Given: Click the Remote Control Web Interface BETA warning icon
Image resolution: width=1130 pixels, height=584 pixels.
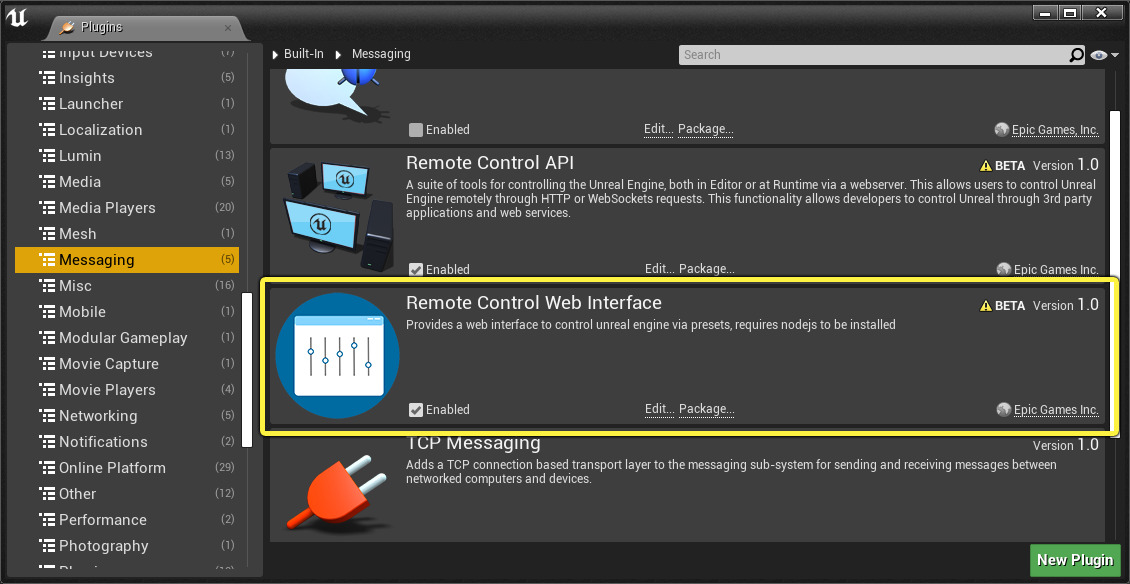Looking at the screenshot, I should [x=986, y=306].
